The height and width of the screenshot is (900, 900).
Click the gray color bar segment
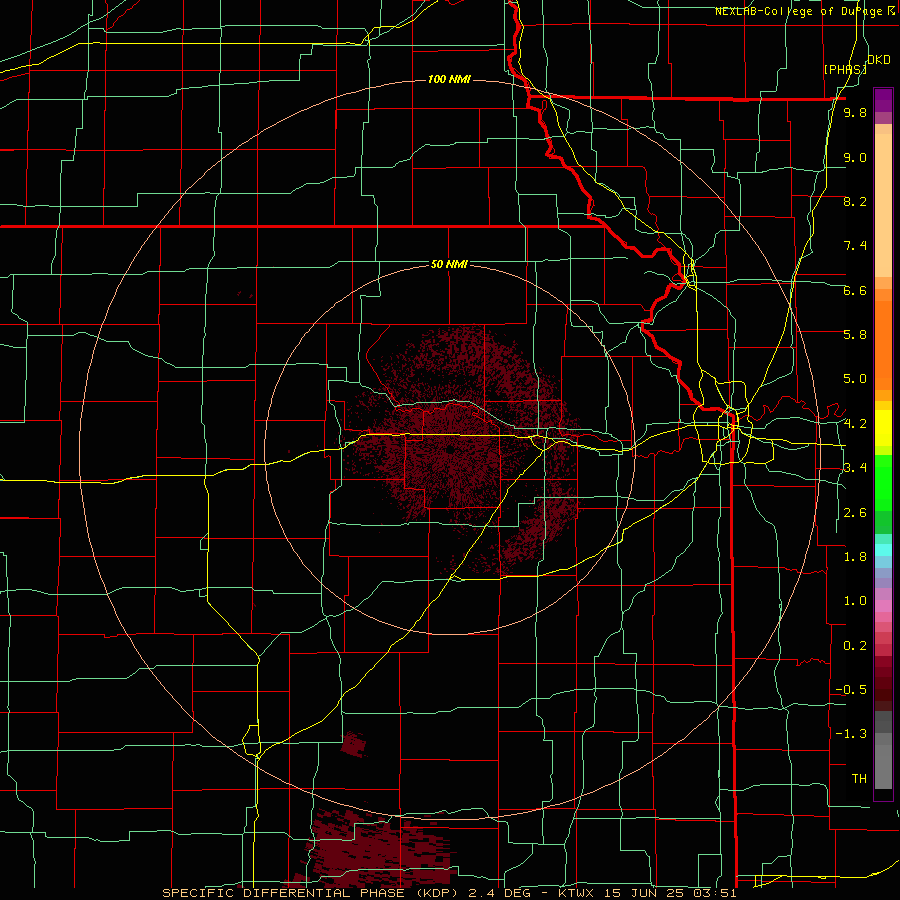point(883,763)
